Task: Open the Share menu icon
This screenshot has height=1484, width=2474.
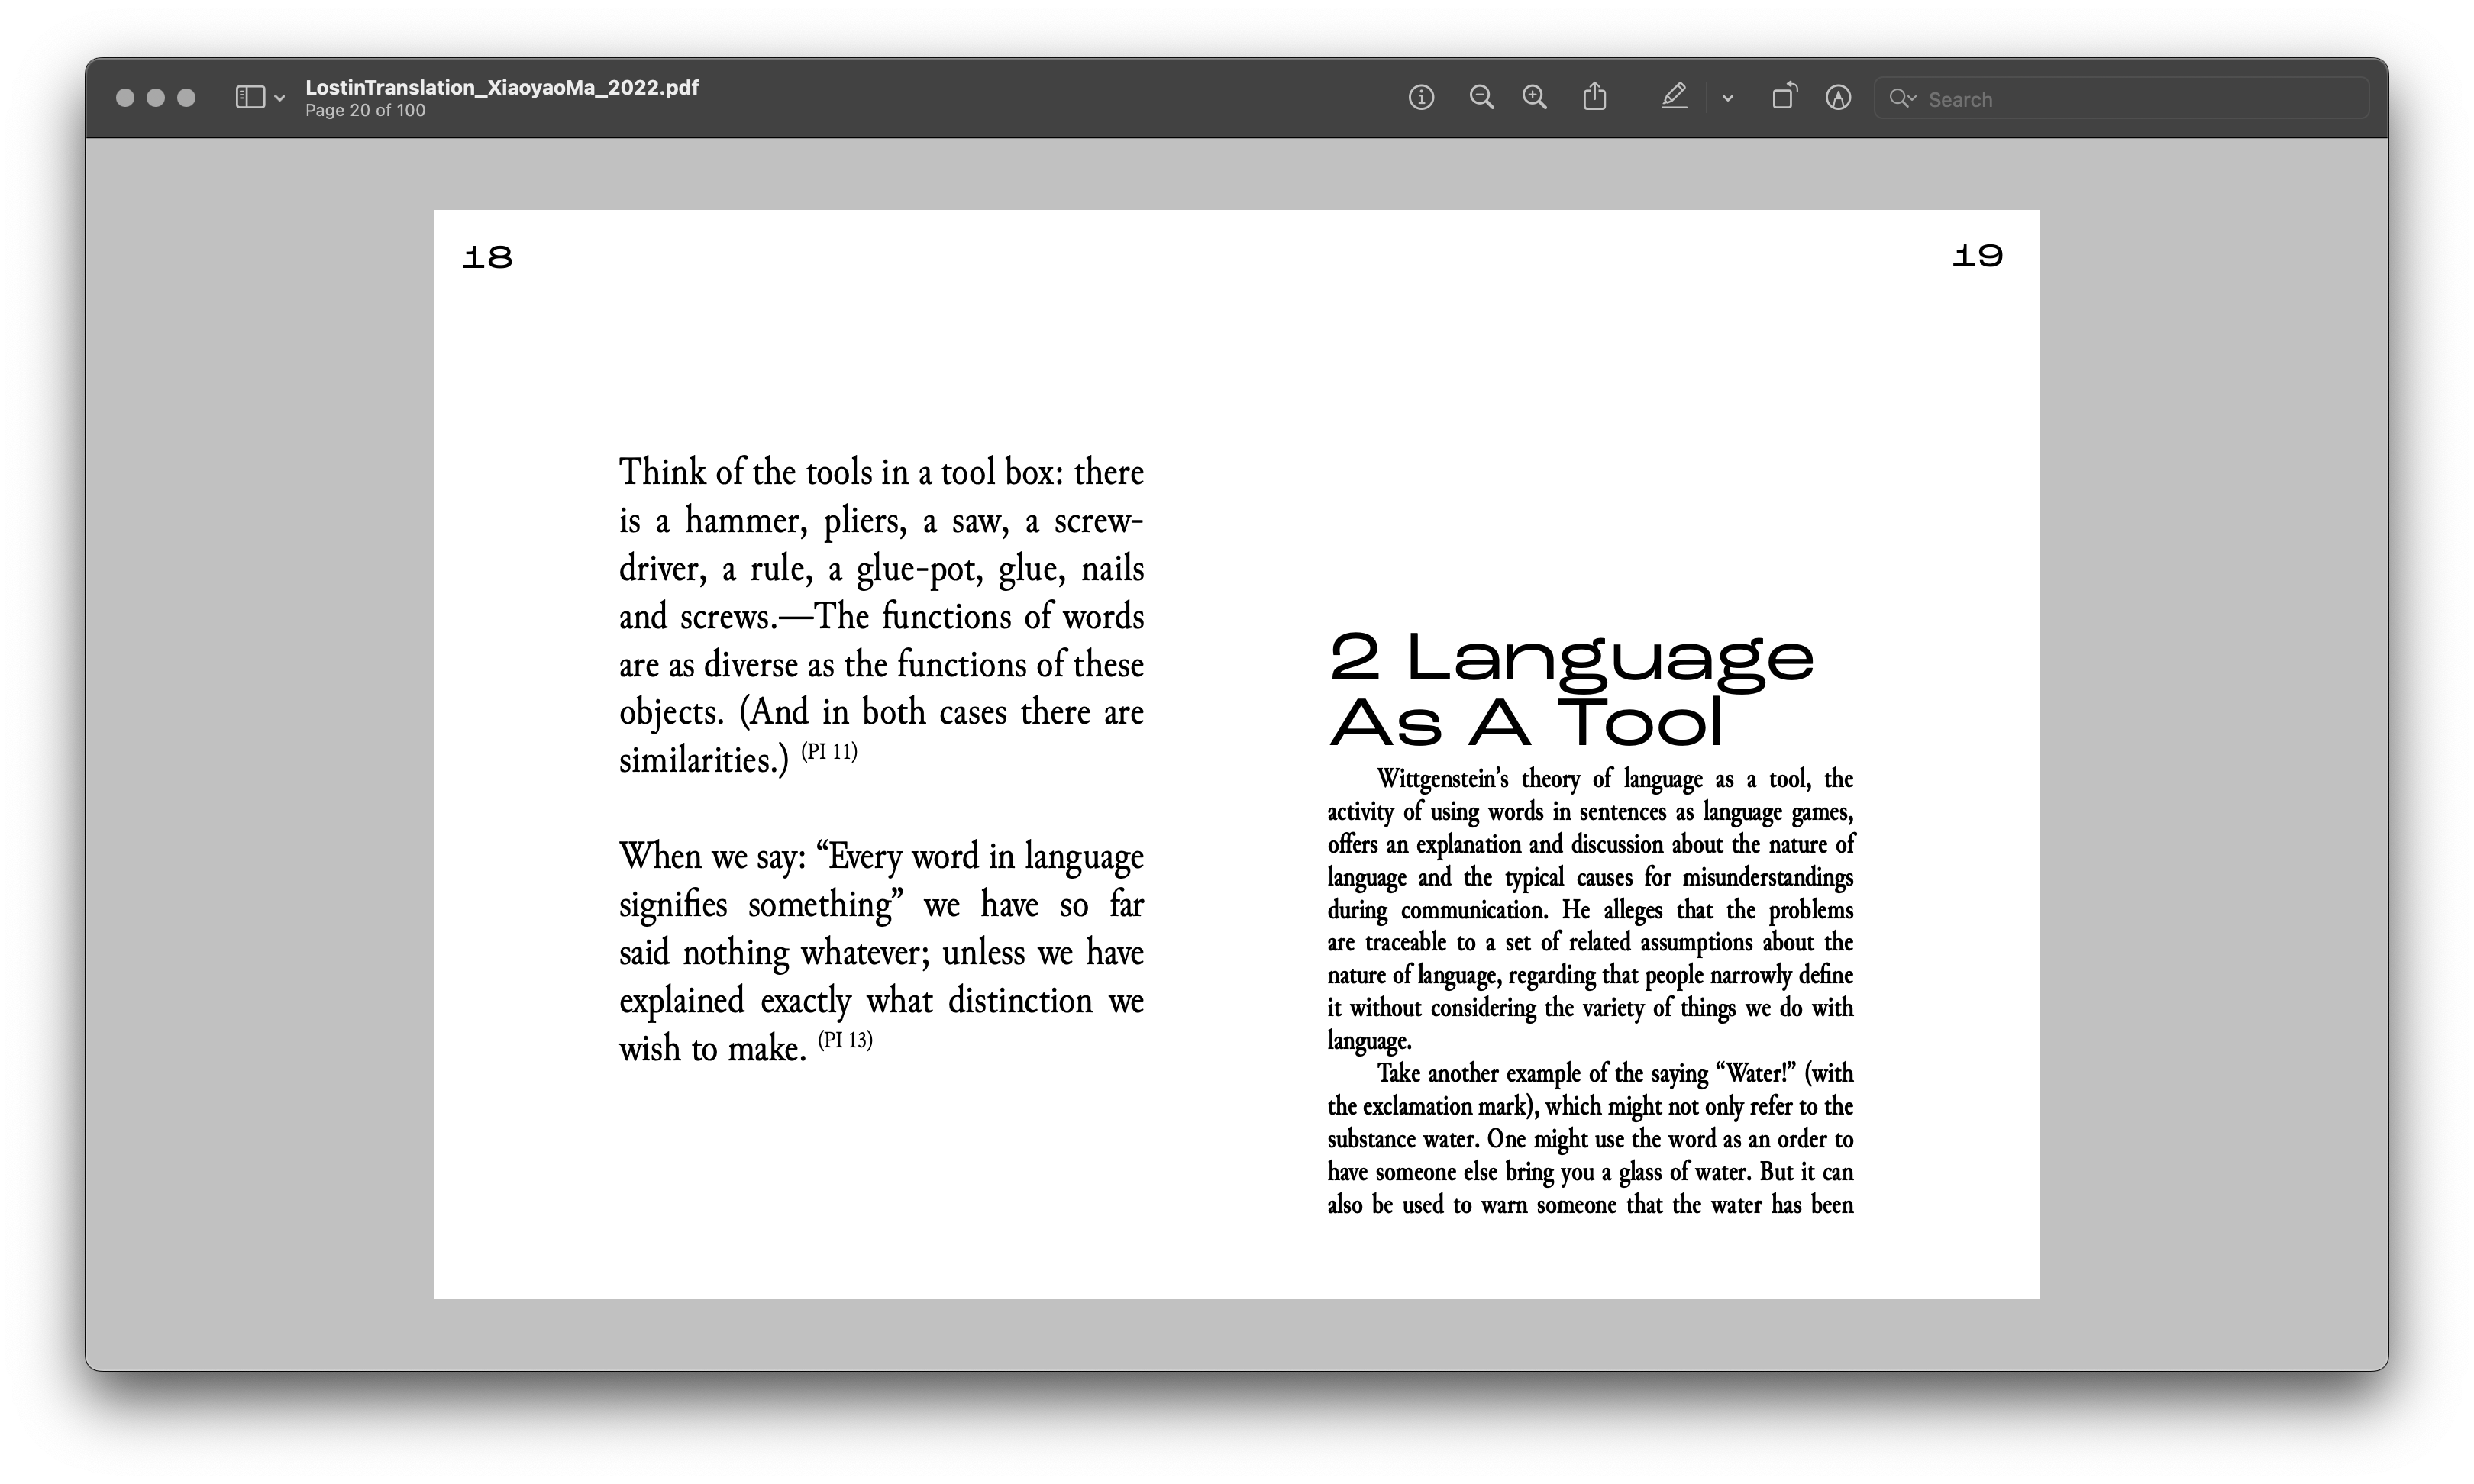Action: pos(1595,97)
